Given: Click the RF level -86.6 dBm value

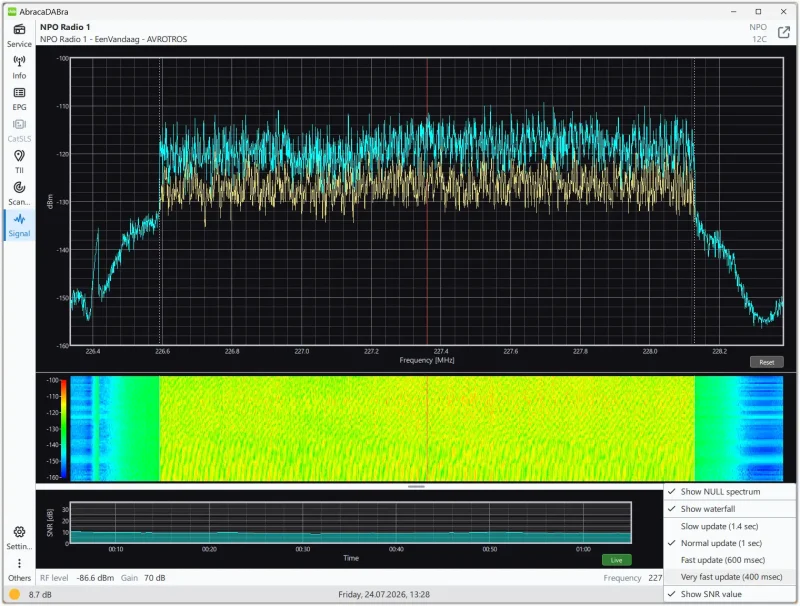Looking at the screenshot, I should [x=95, y=578].
